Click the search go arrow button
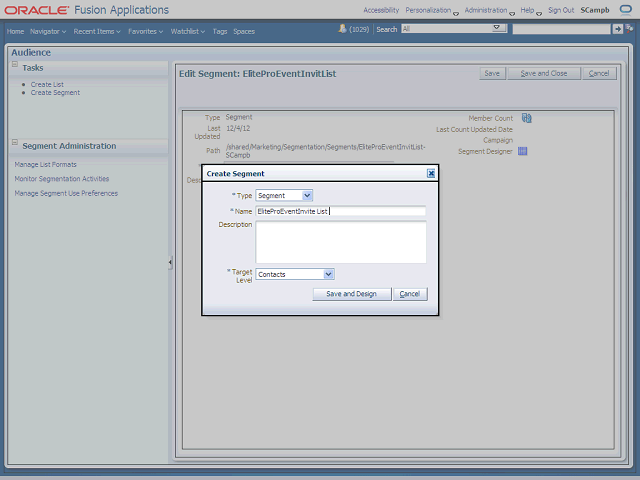This screenshot has width=640, height=480. point(618,29)
